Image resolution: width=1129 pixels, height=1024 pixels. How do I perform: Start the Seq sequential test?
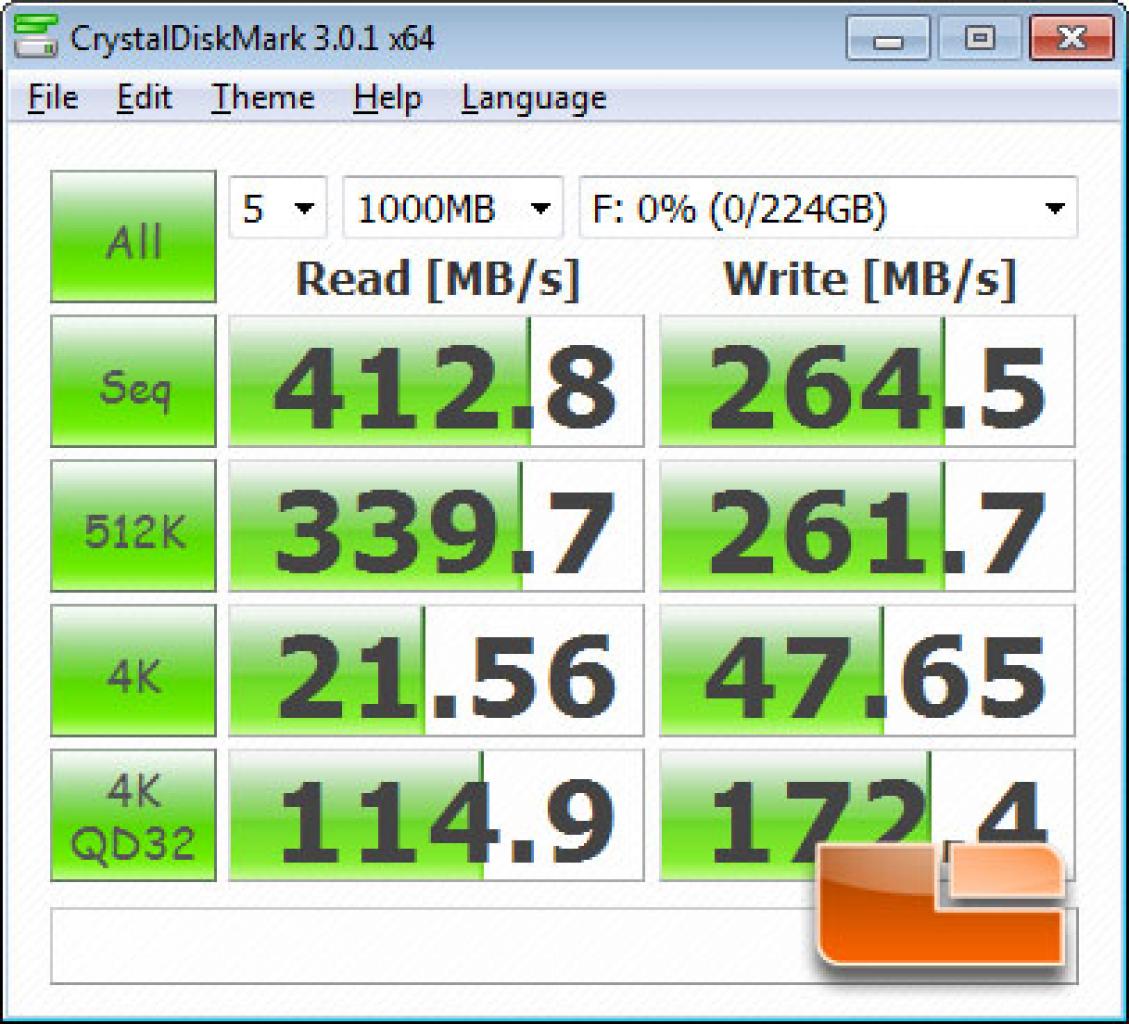[133, 381]
